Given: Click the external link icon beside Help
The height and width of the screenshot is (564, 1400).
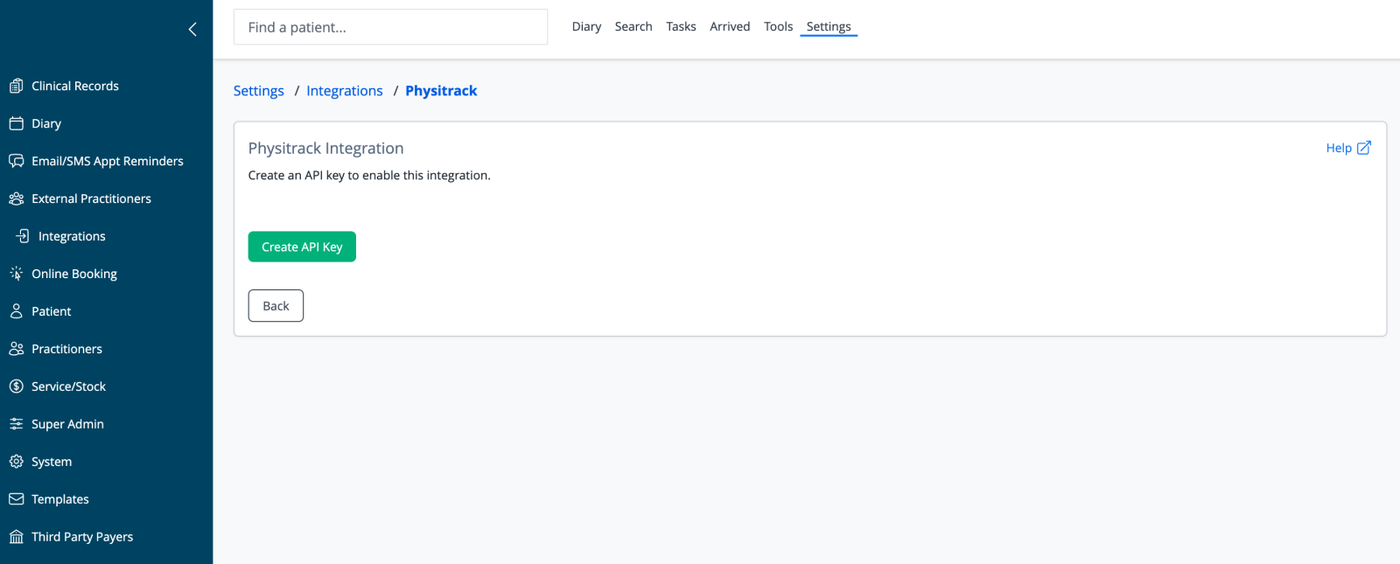Looking at the screenshot, I should coord(1364,148).
